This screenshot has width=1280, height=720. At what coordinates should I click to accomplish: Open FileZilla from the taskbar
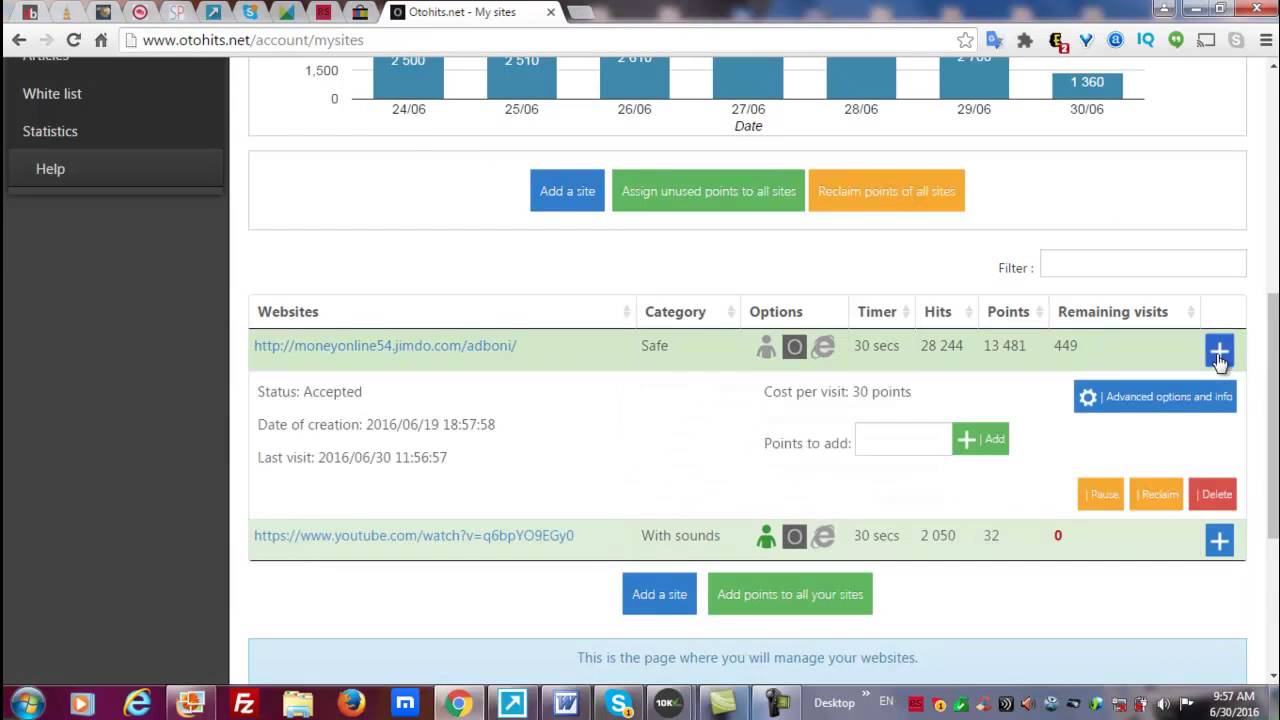[x=244, y=703]
